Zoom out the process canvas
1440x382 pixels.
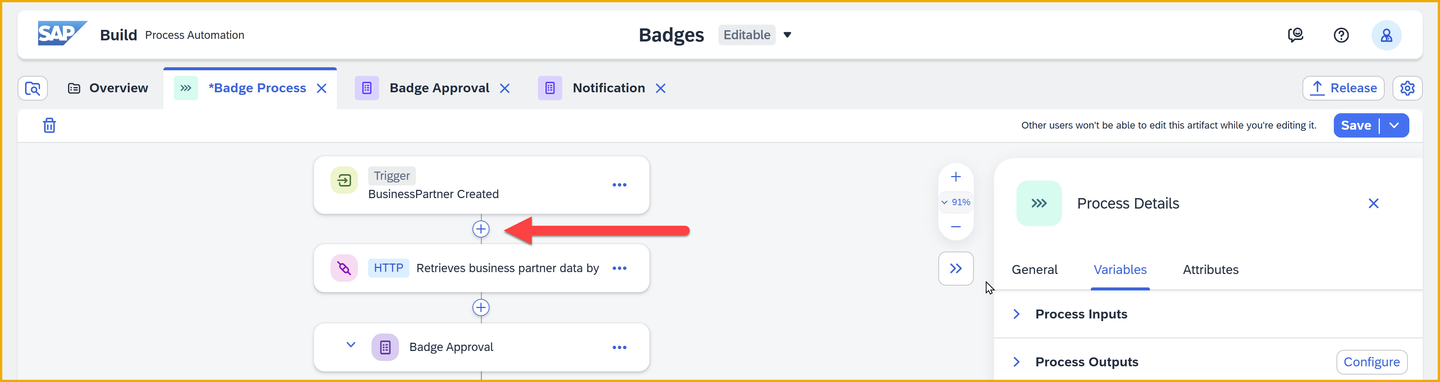pos(956,227)
